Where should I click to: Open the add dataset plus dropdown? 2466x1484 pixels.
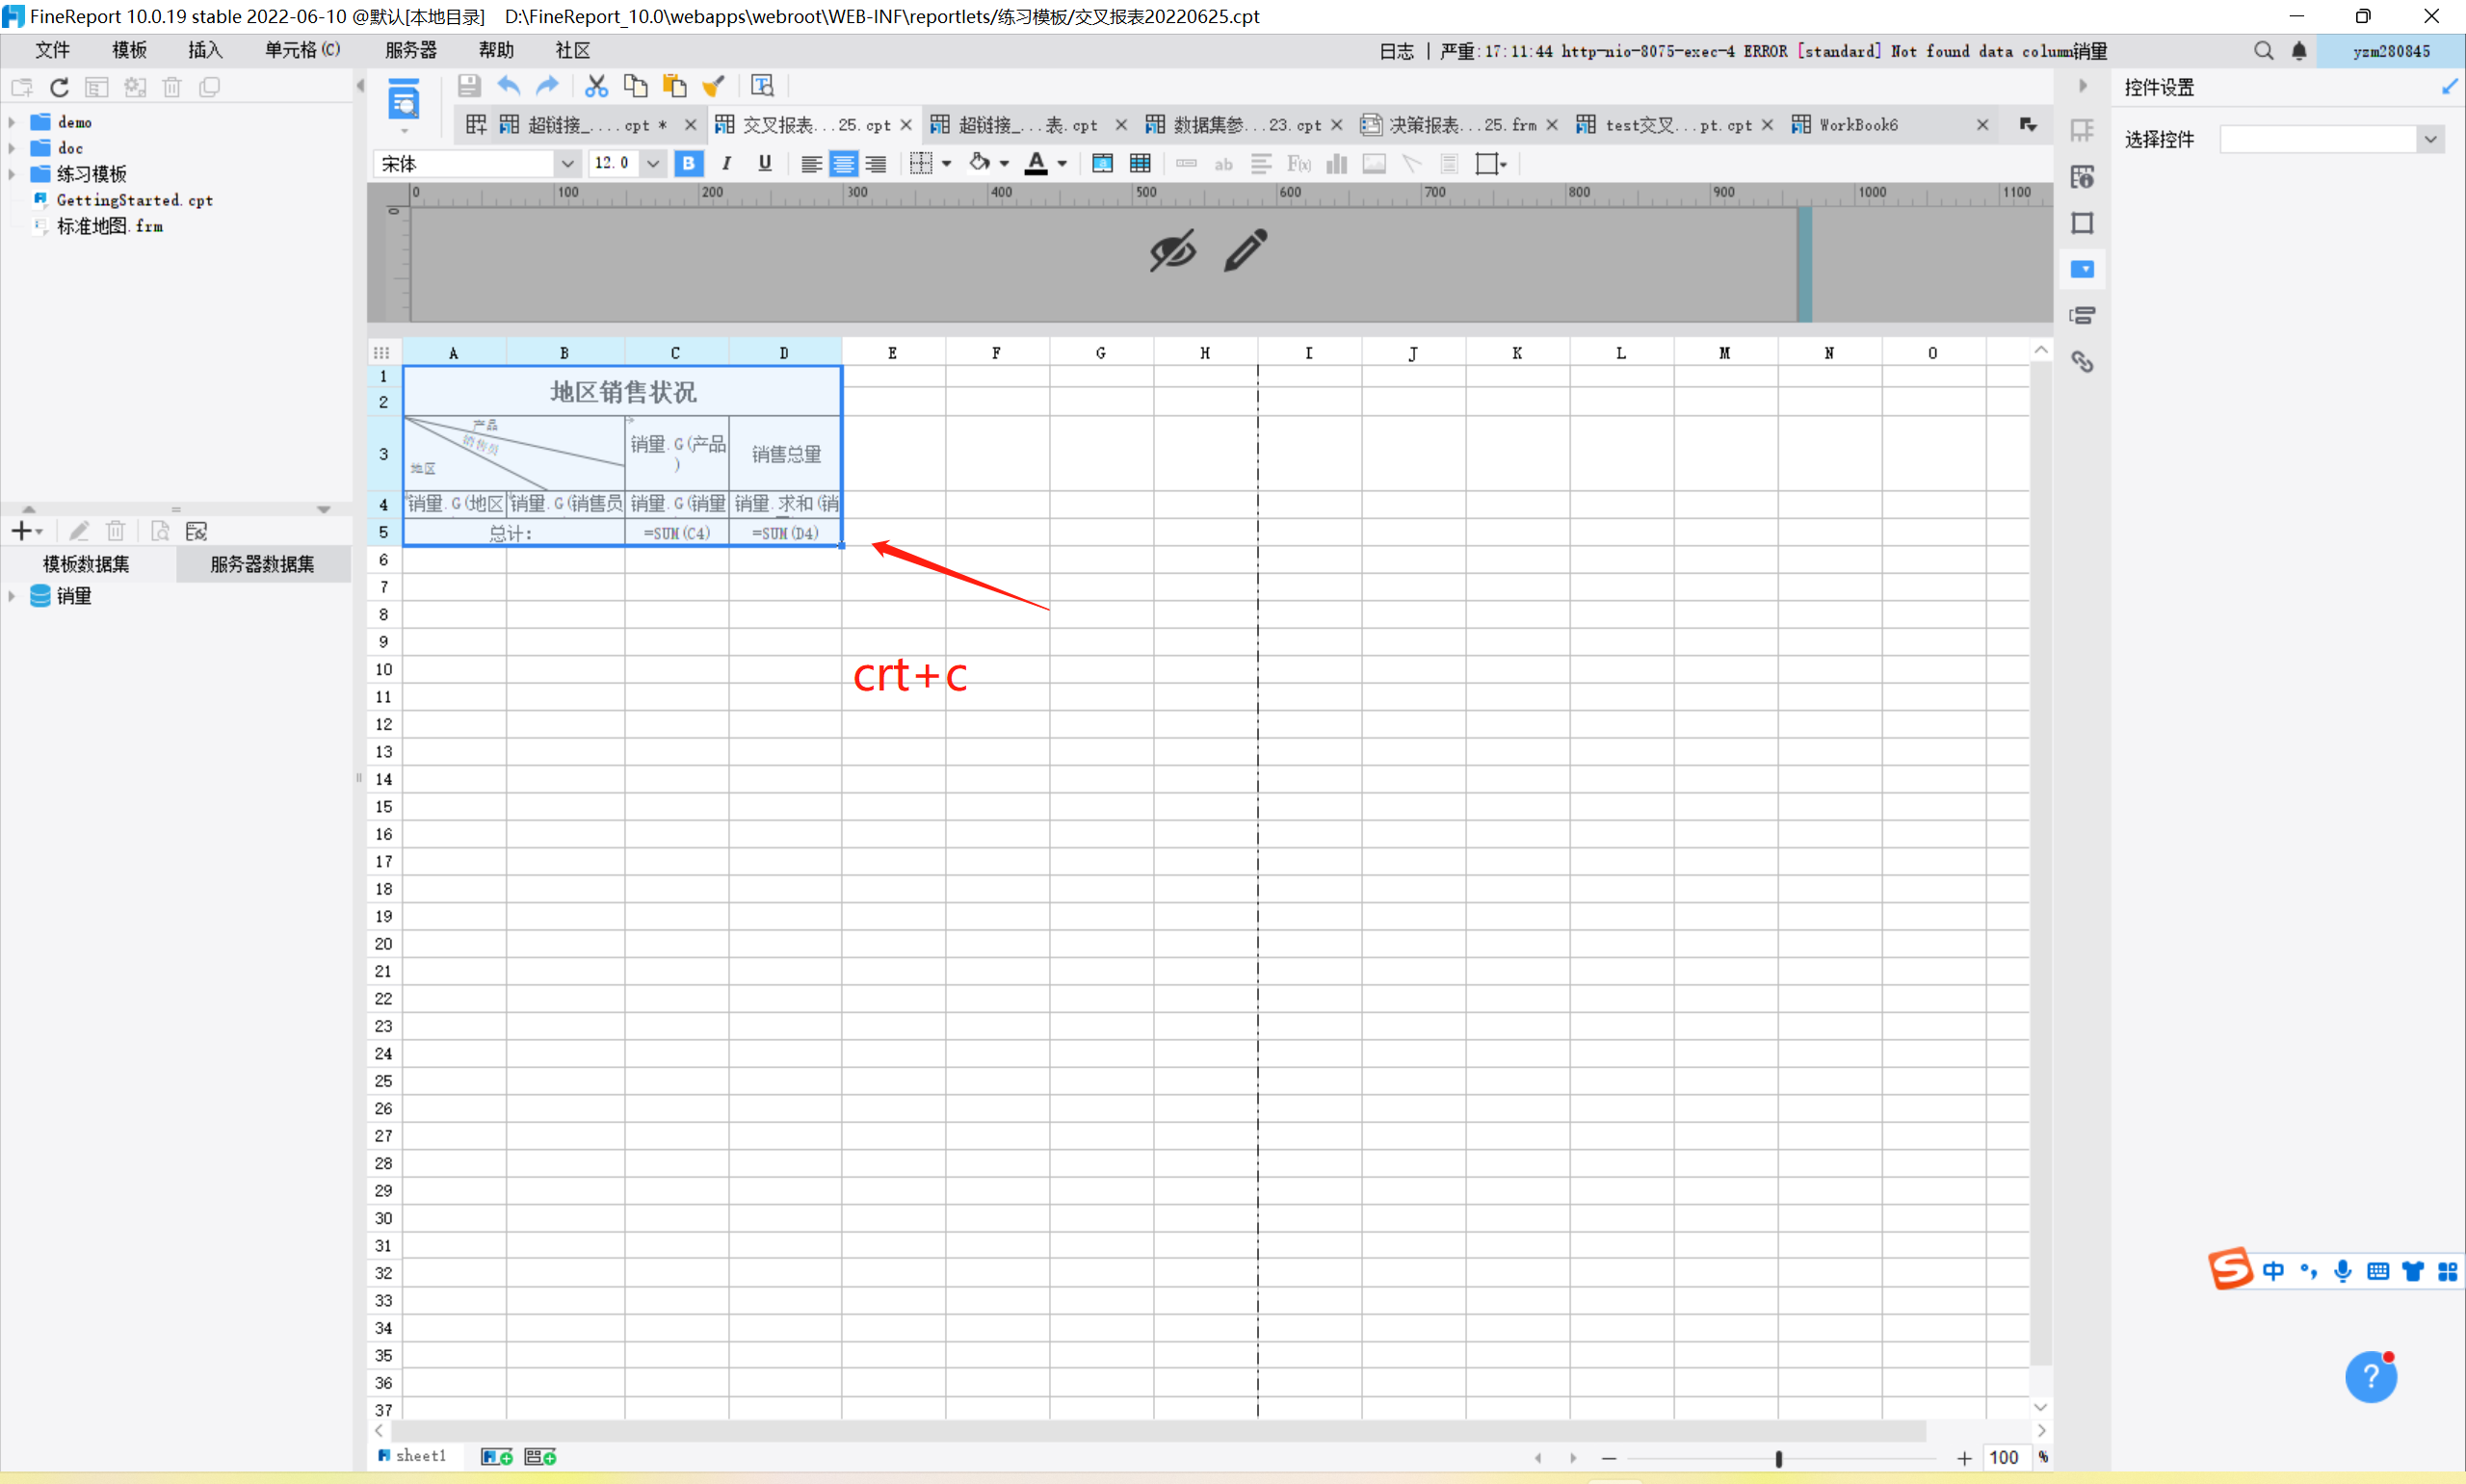tap(27, 531)
